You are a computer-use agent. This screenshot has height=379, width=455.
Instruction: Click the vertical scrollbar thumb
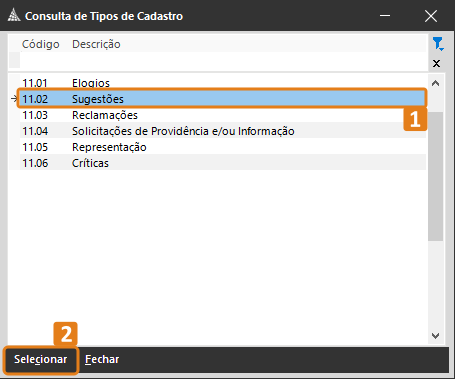tap(435, 176)
